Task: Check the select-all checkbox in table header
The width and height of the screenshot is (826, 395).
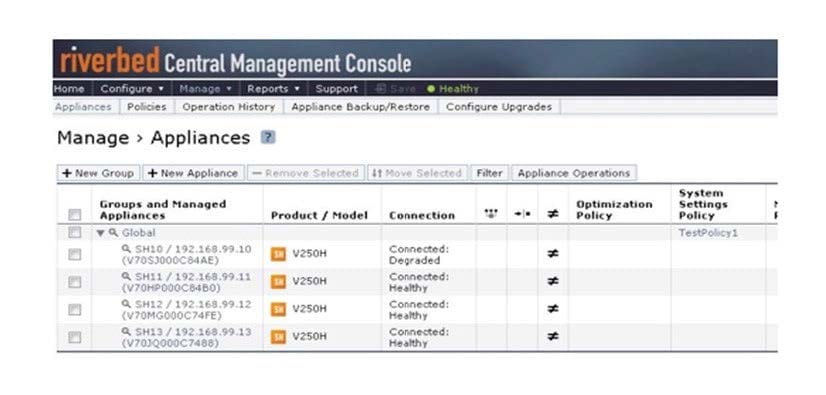Action: pyautogui.click(x=75, y=215)
